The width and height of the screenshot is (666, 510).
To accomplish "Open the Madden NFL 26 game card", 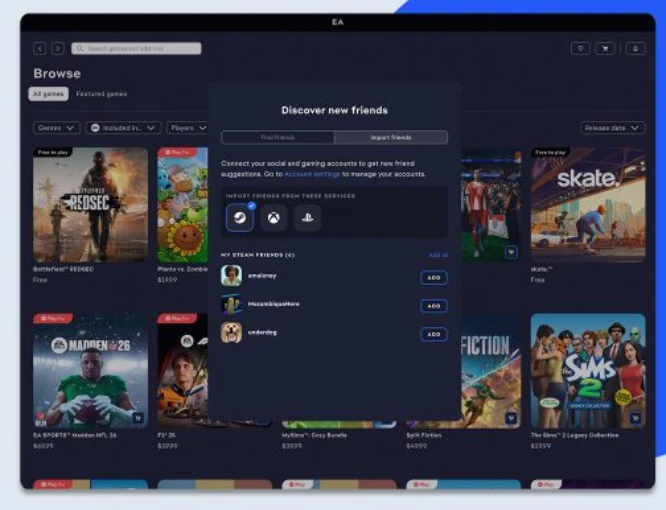I will [x=90, y=371].
